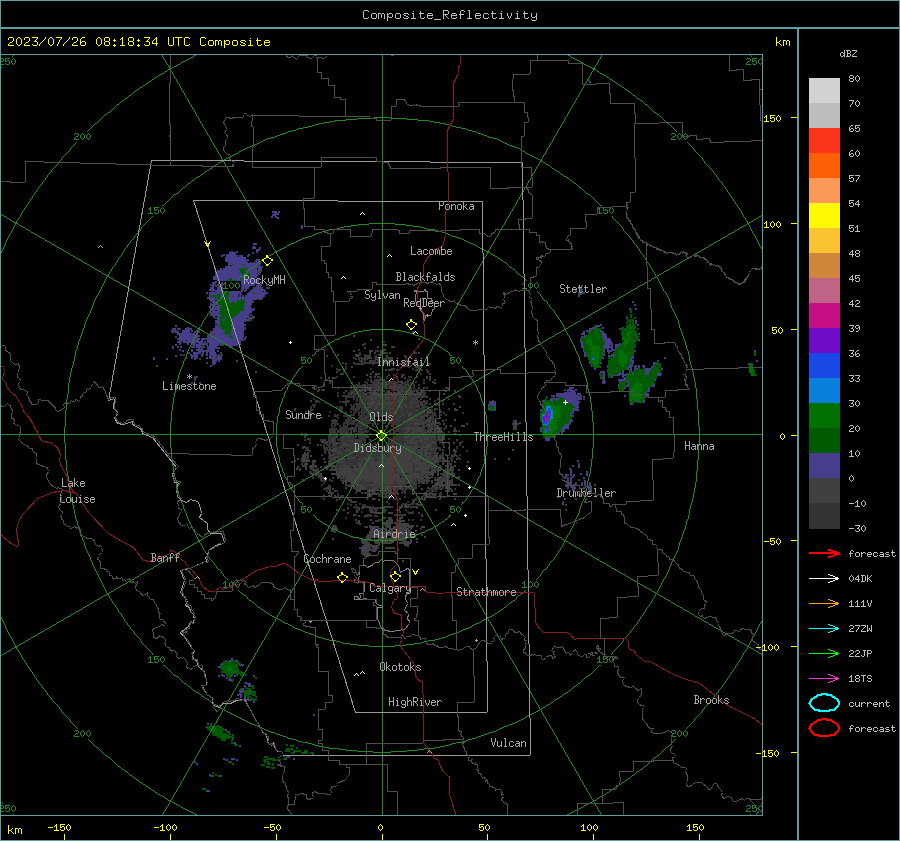Viewport: 900px width, 841px height.
Task: Click the Vulcan label
Action: (509, 743)
